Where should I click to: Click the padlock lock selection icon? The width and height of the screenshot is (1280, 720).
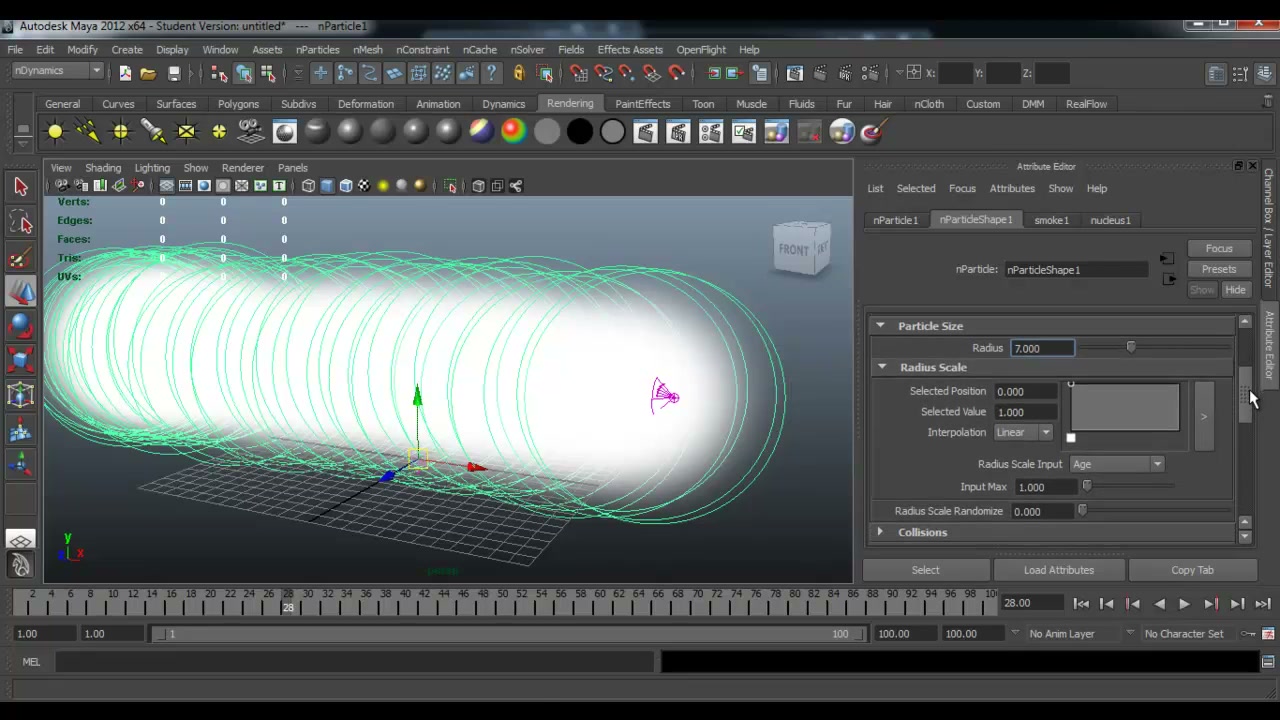[x=518, y=73]
